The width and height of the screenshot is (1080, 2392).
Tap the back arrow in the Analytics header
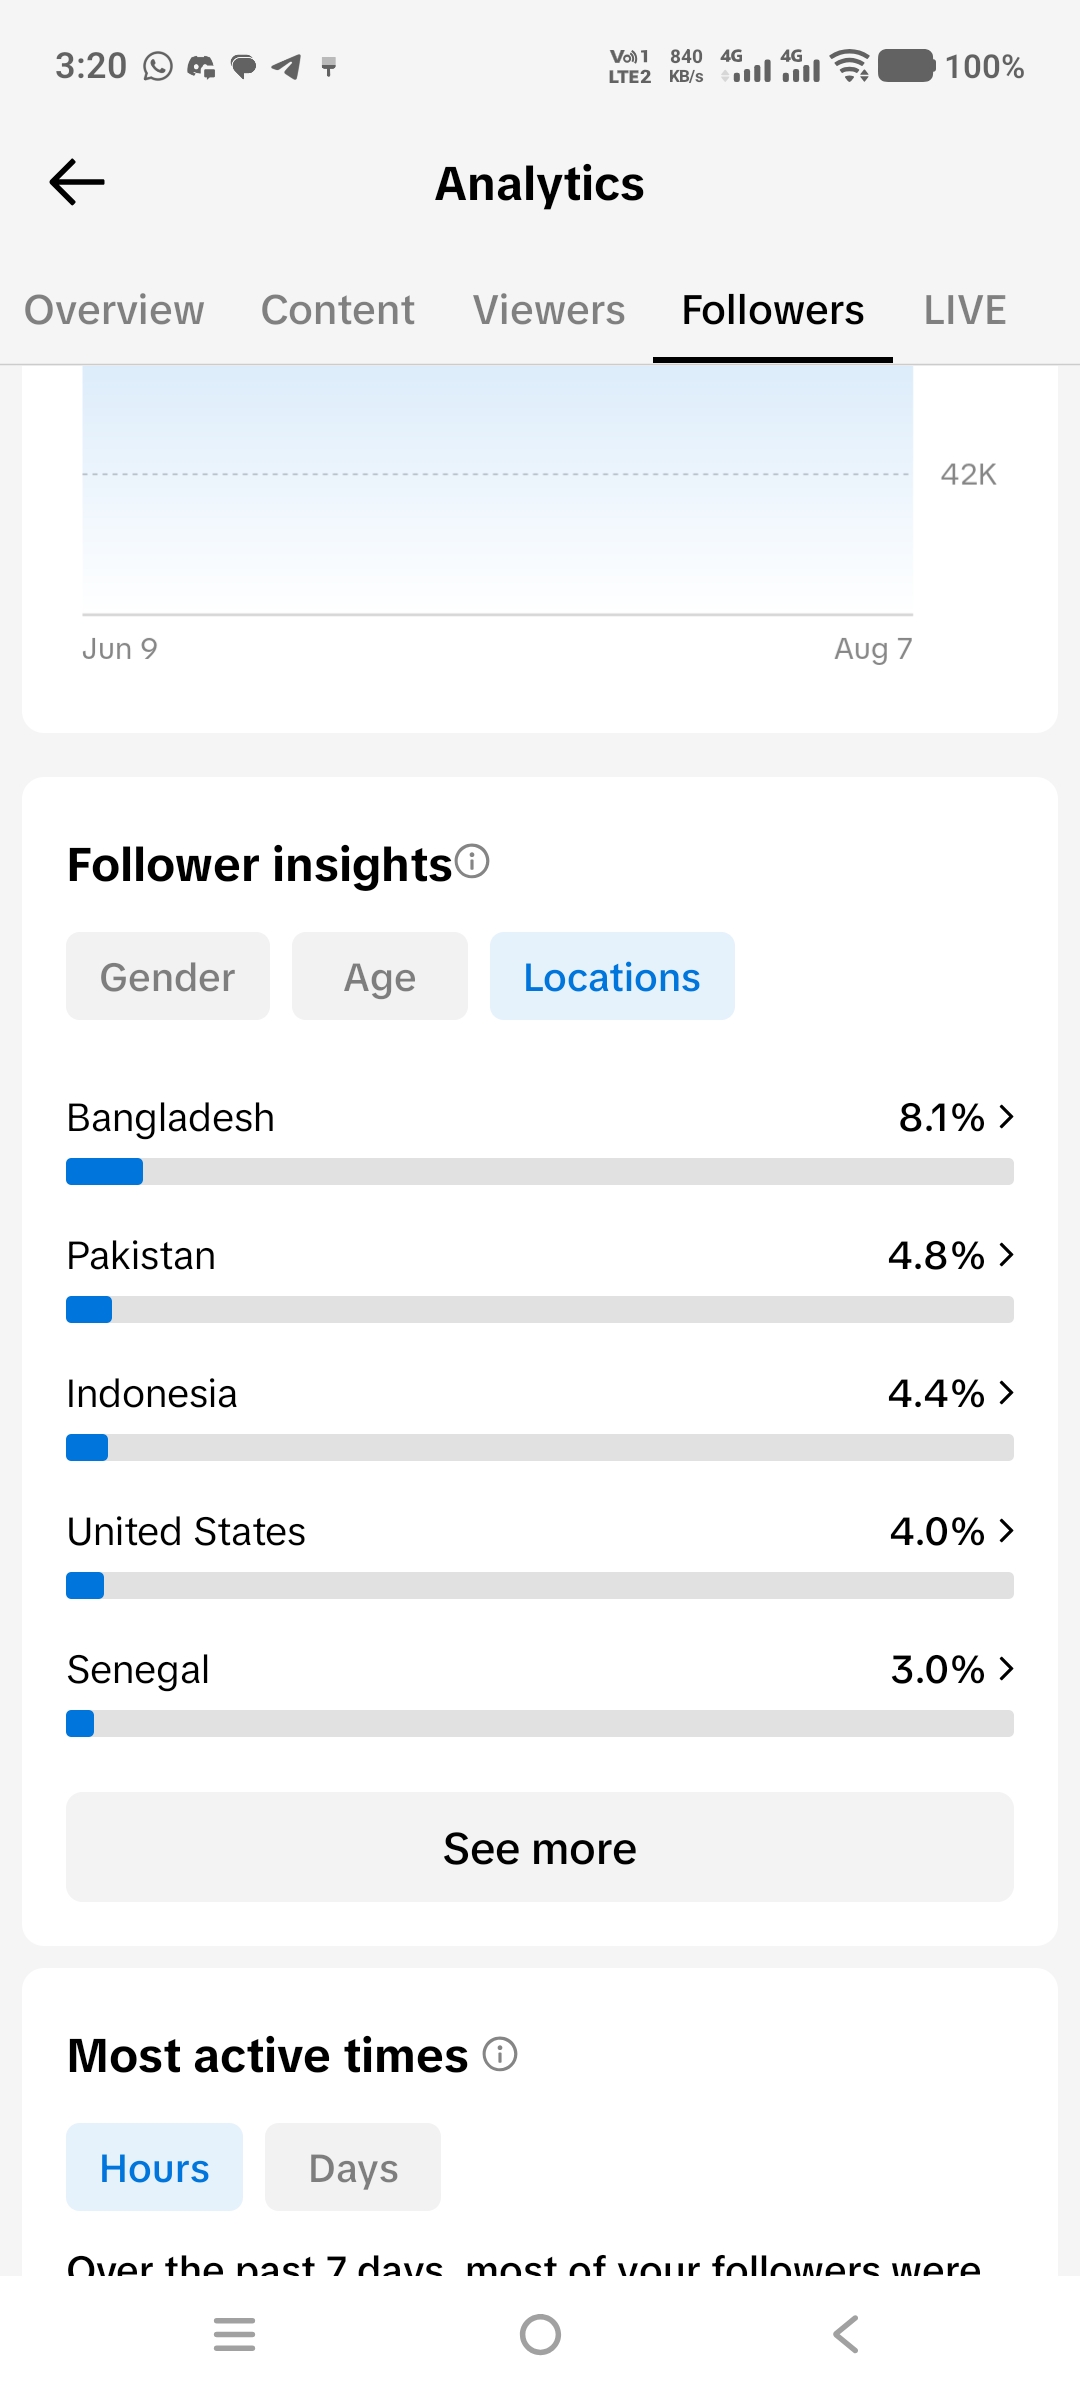tap(77, 182)
